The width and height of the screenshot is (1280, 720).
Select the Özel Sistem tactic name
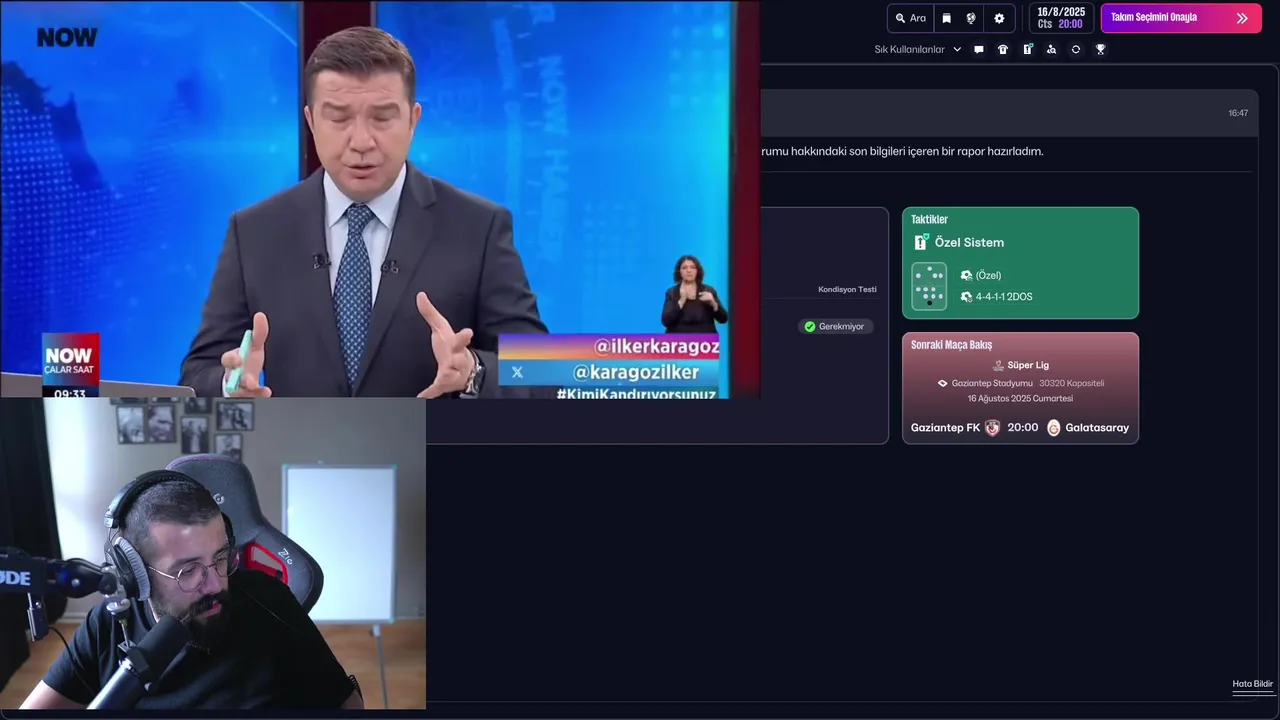pos(969,242)
